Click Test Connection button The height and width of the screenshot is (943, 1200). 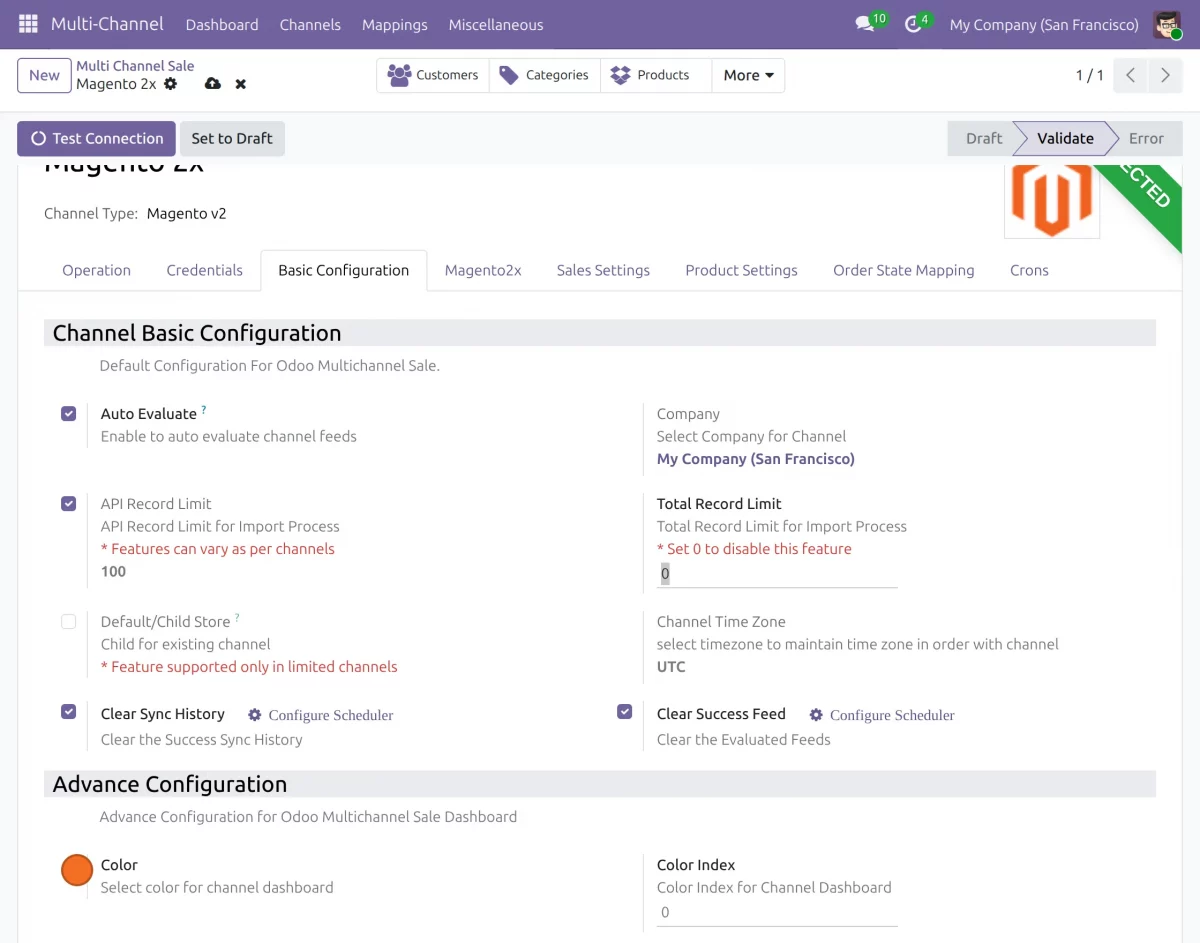[96, 138]
